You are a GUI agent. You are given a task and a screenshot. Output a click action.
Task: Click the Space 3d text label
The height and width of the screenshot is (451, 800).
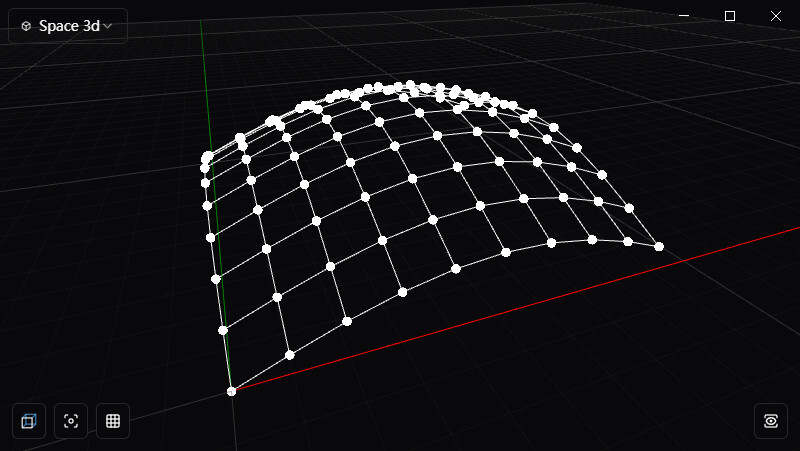coord(69,26)
